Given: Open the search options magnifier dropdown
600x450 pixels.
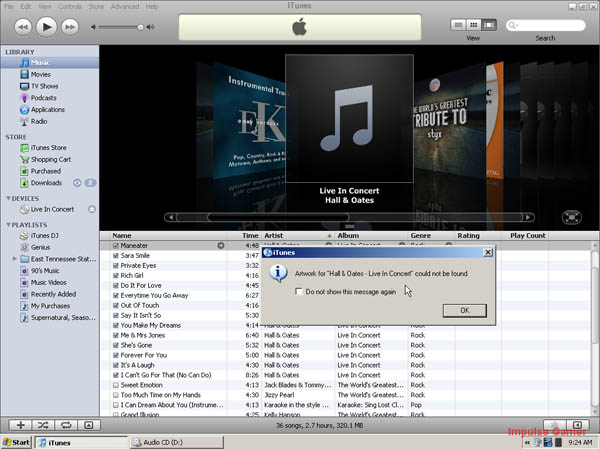Looking at the screenshot, I should [x=513, y=26].
